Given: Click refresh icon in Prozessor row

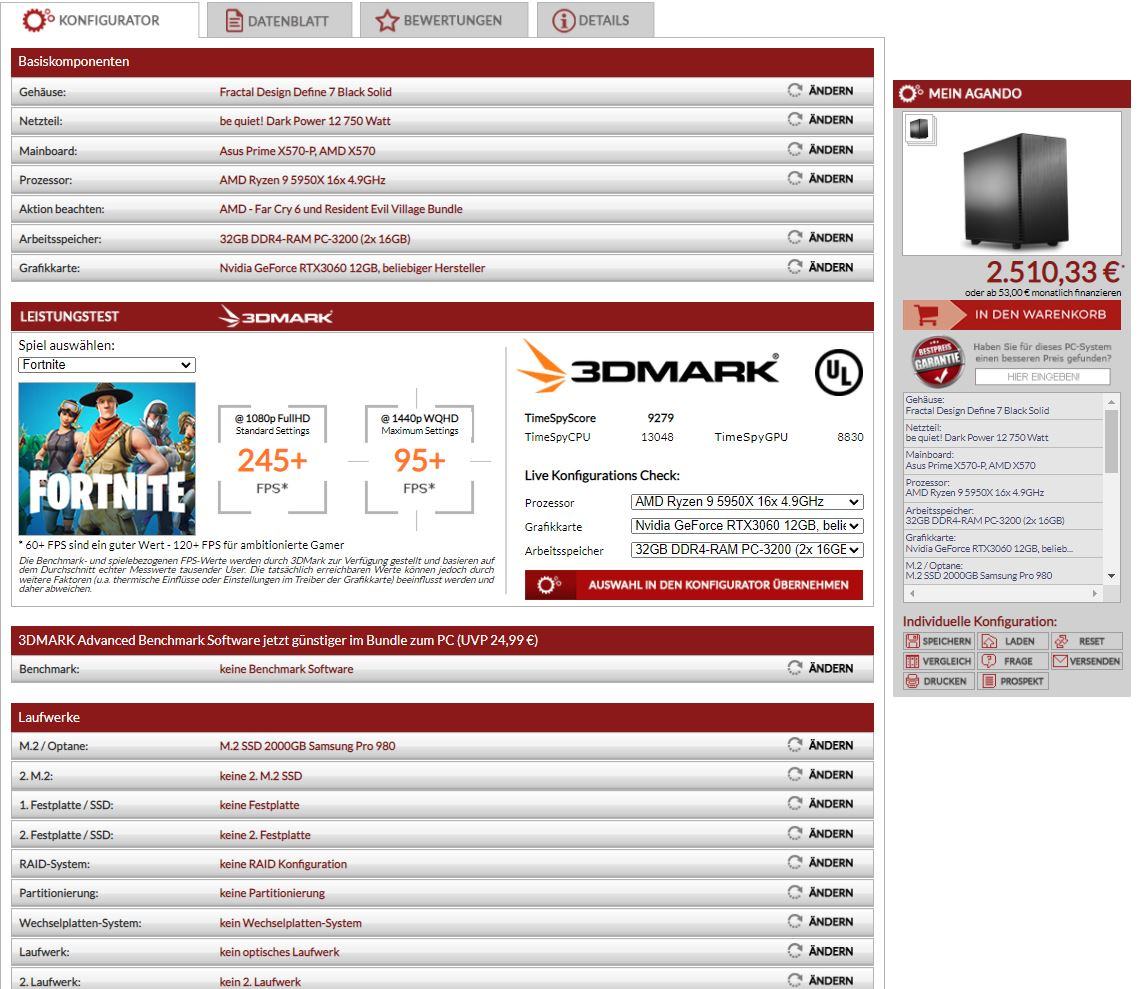Looking at the screenshot, I should (x=795, y=179).
